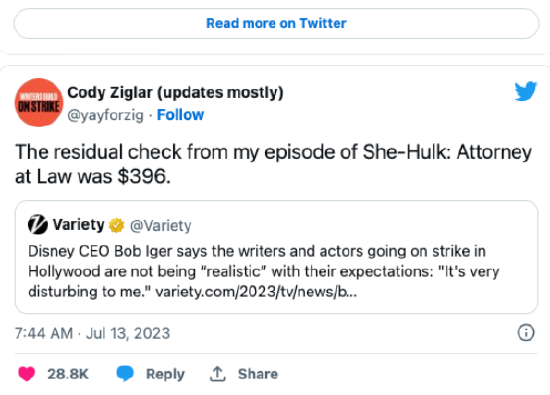Viewport: 550px width, 395px height.
Task: Click the share upload arrow icon
Action: pyautogui.click(x=217, y=374)
